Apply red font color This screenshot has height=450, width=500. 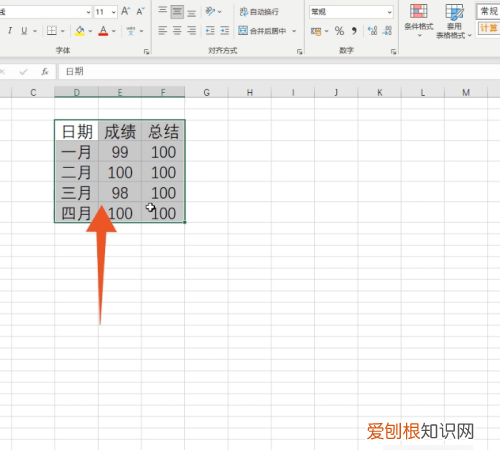click(103, 31)
